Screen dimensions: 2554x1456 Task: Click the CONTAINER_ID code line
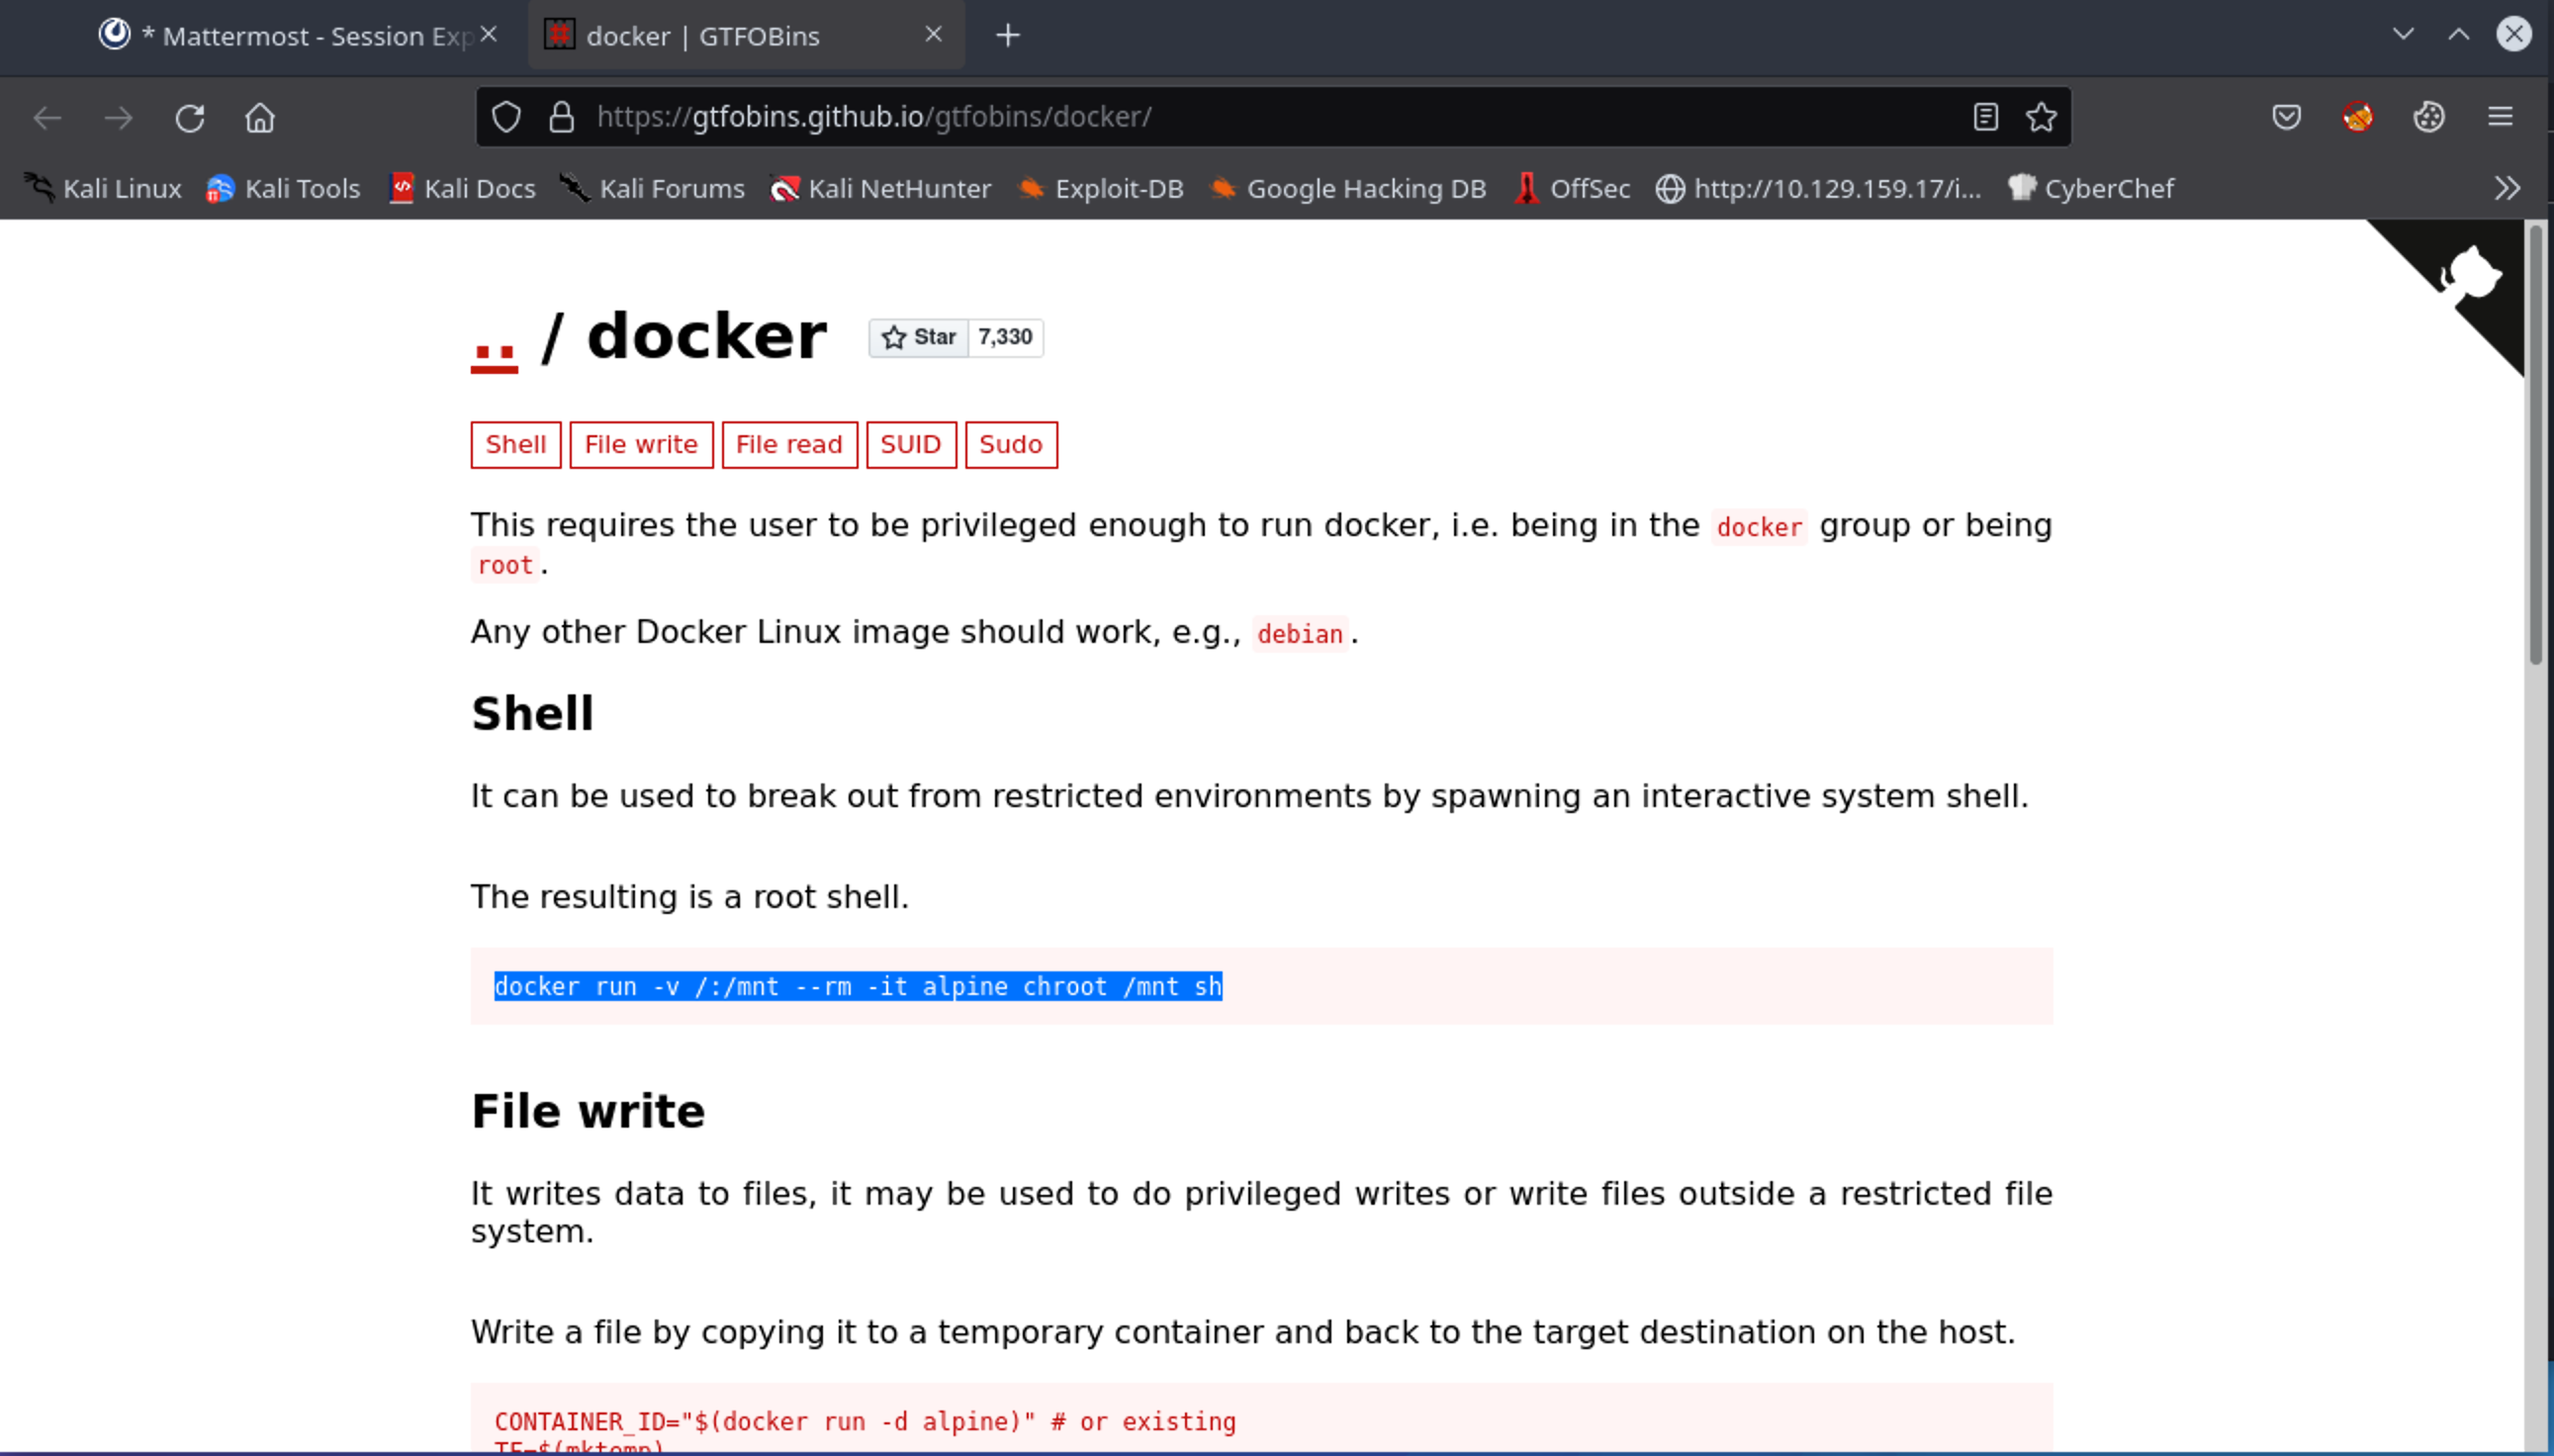click(x=865, y=1421)
